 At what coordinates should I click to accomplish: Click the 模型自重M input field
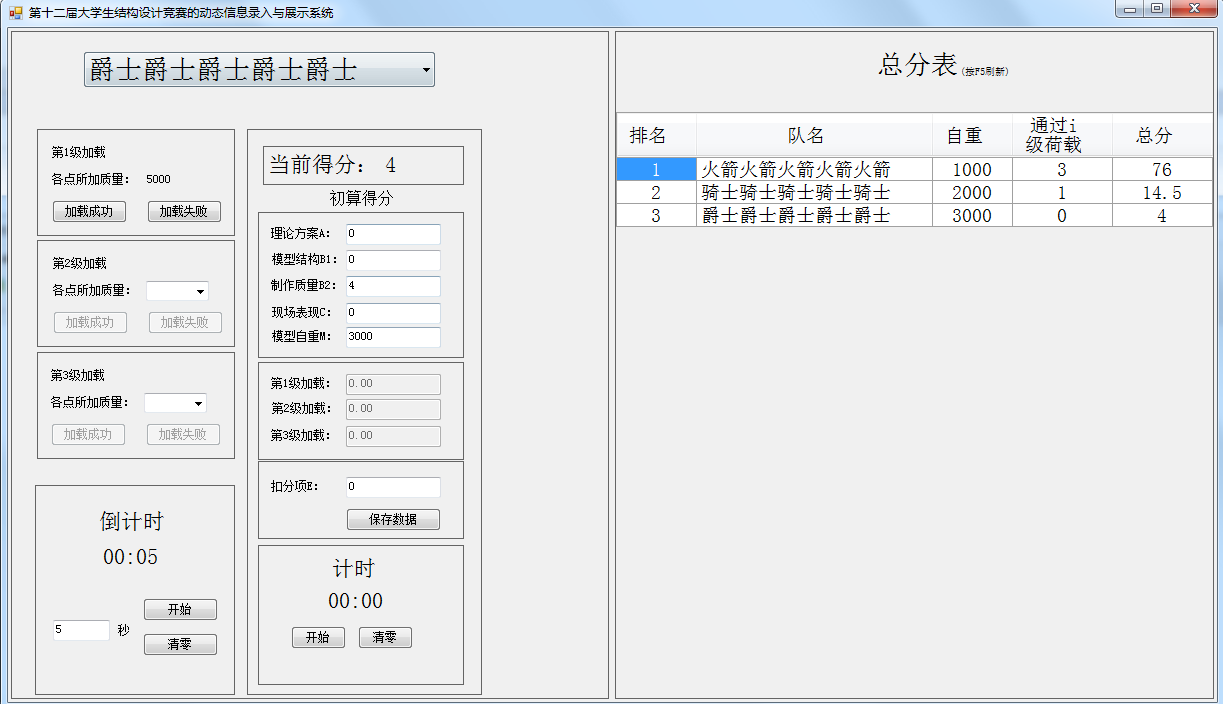(x=393, y=337)
